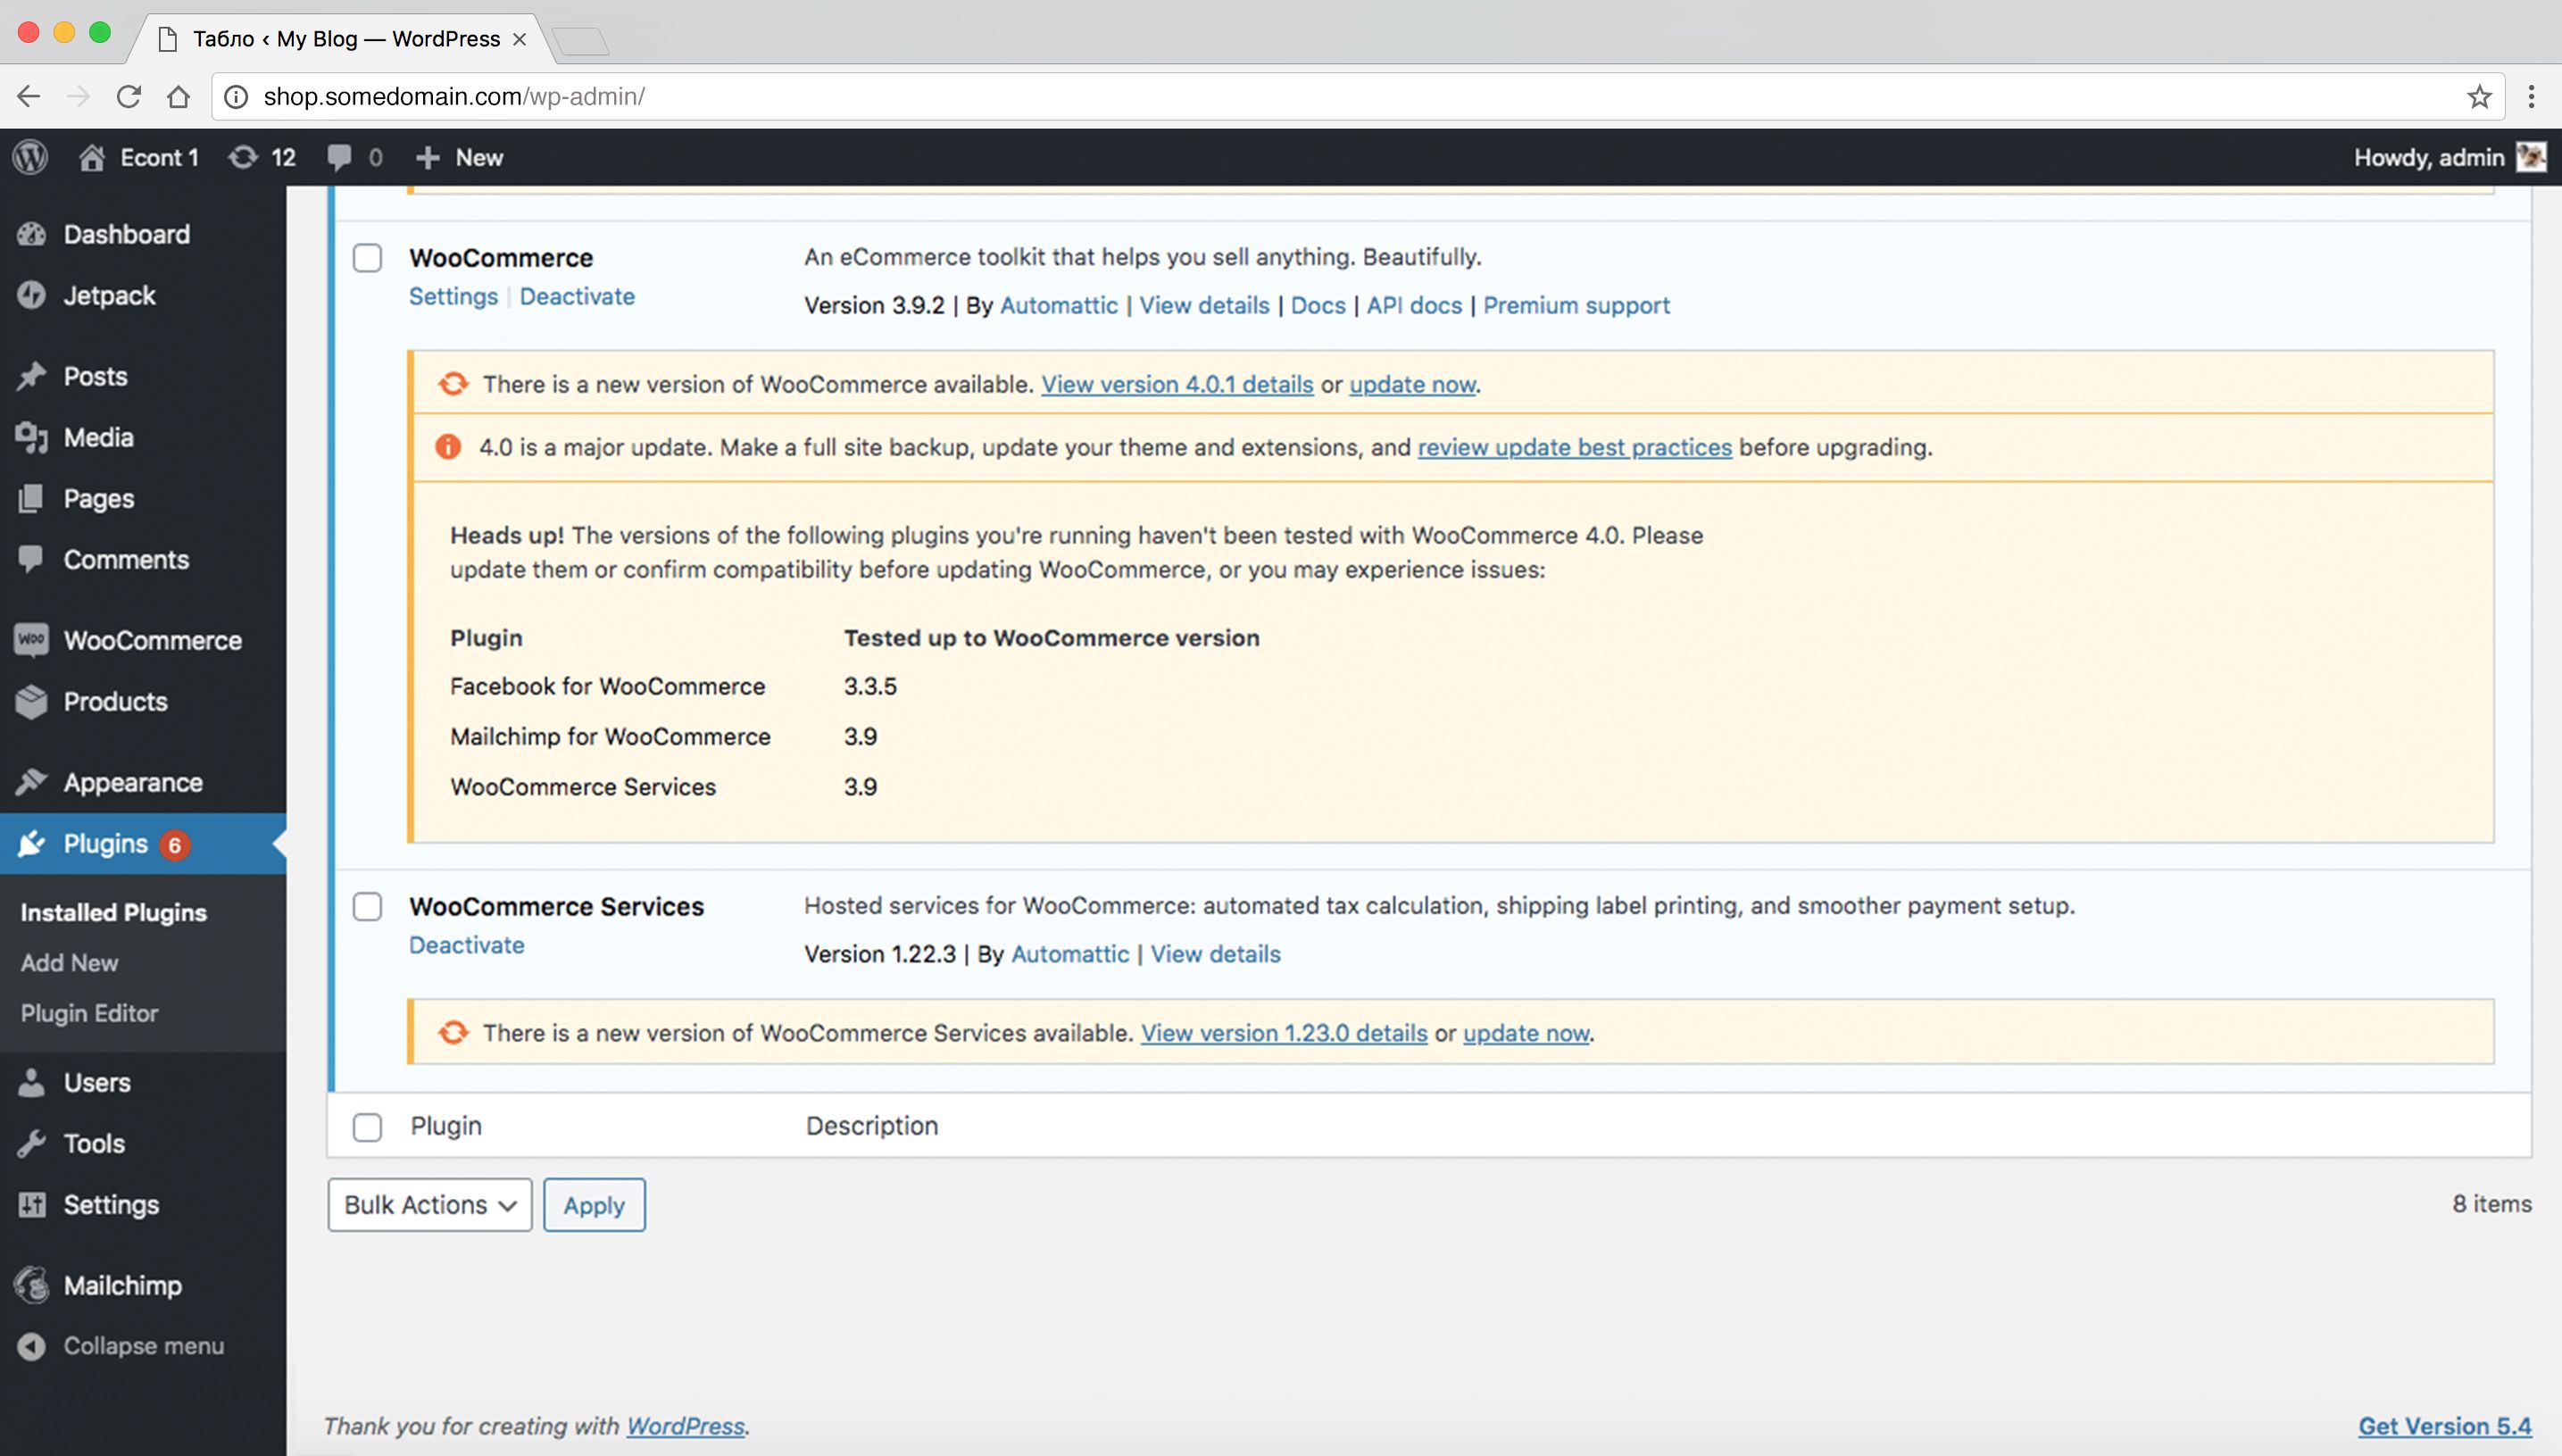Click update now for WooCommerce

tap(1411, 384)
